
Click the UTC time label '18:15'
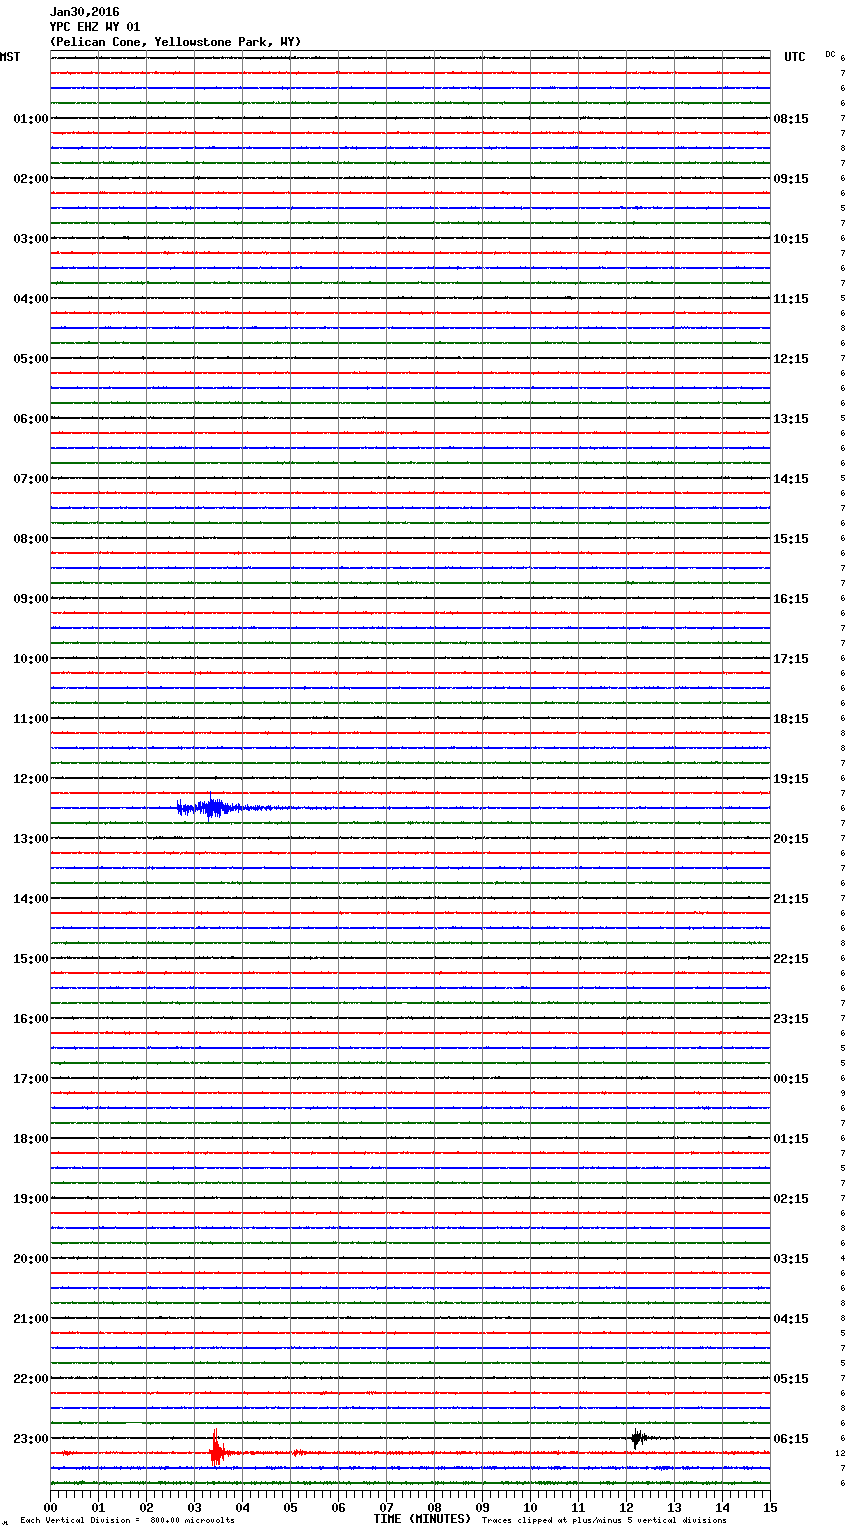[x=791, y=719]
